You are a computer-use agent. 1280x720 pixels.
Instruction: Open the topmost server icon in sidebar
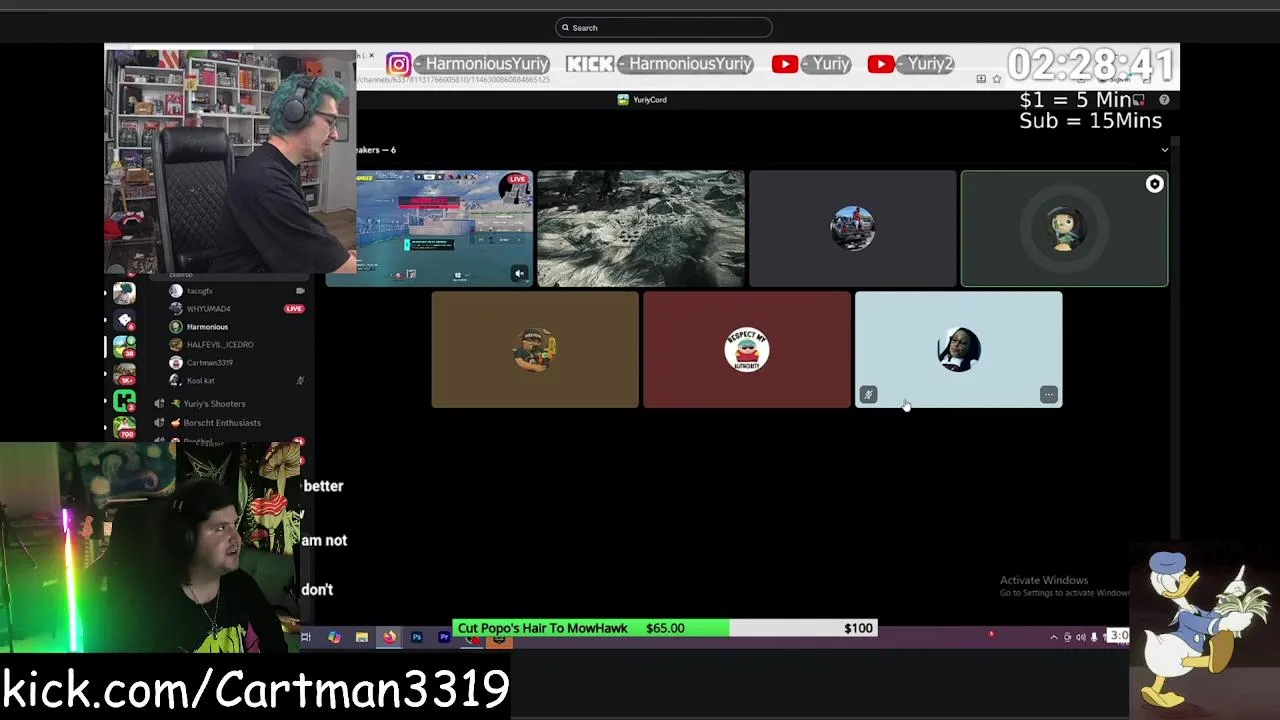coord(124,293)
